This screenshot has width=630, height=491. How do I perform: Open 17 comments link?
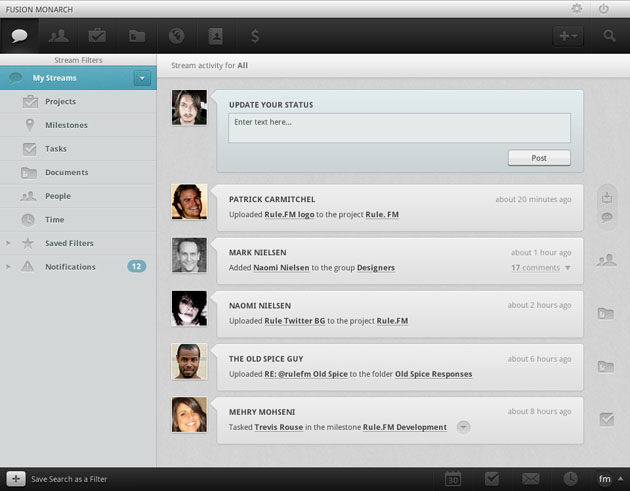pyautogui.click(x=536, y=268)
